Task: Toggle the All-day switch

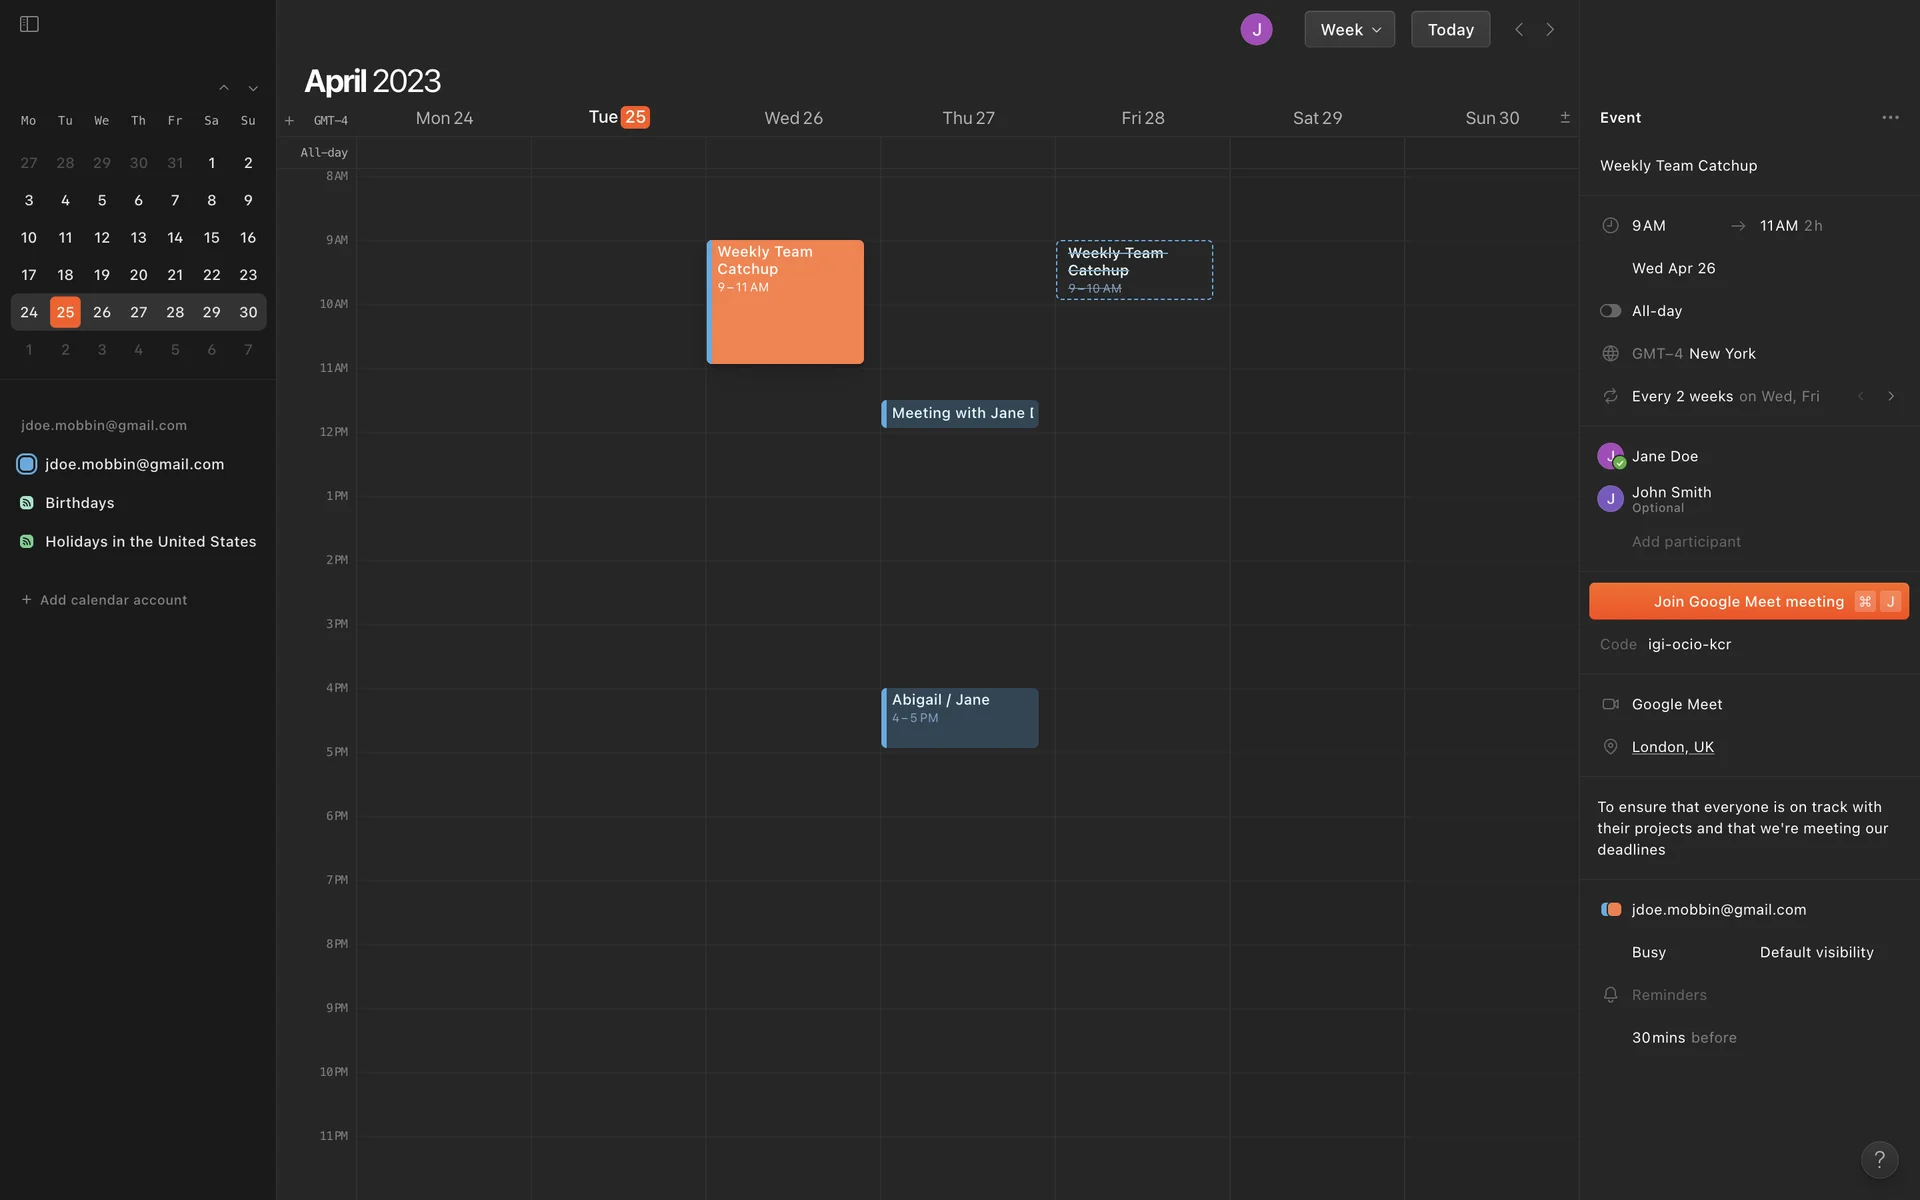Action: click(x=1610, y=311)
